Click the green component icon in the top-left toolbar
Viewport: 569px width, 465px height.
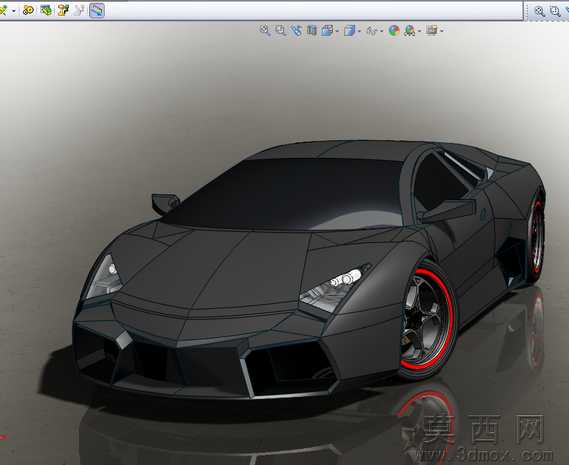(x=46, y=10)
